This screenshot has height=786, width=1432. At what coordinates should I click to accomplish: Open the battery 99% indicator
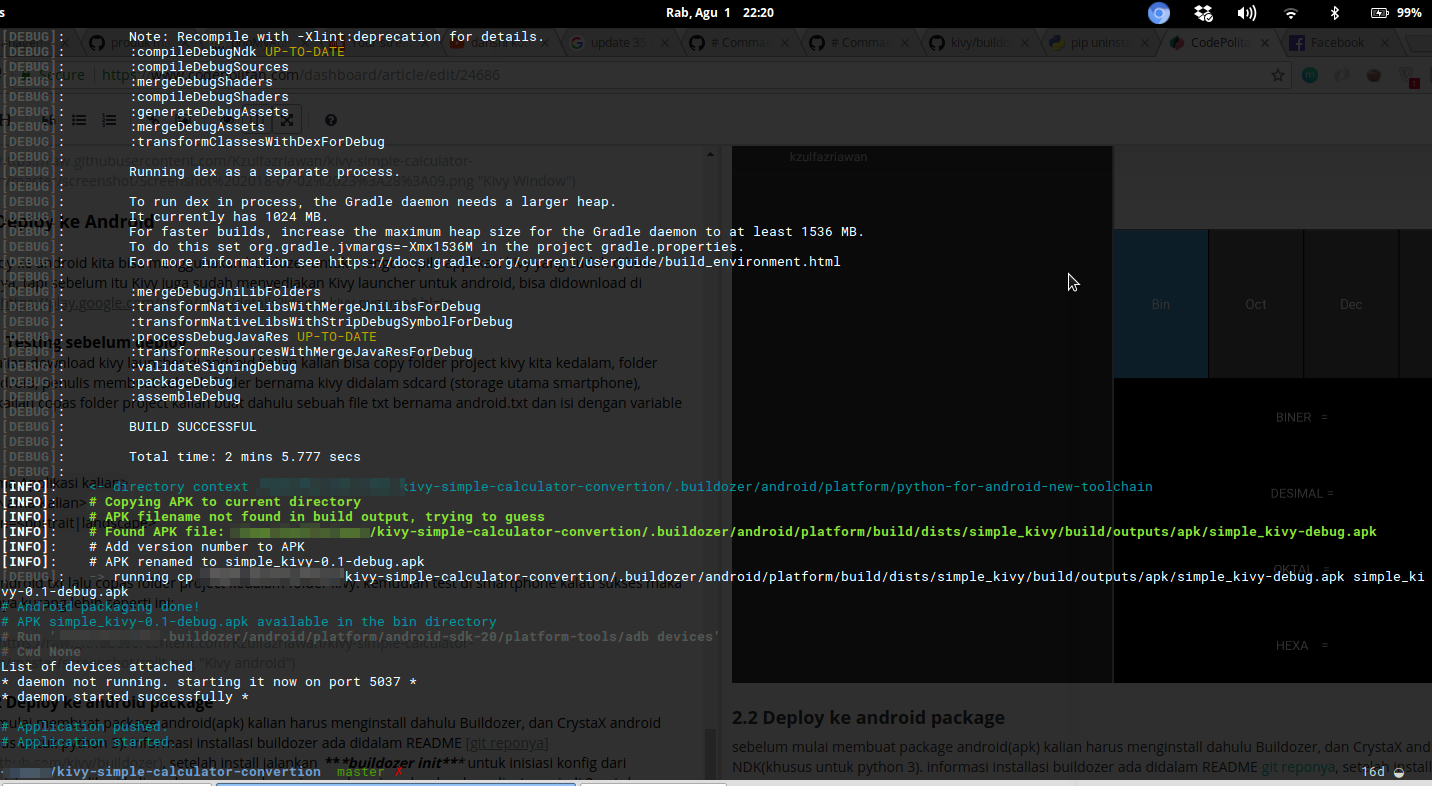(x=1396, y=13)
